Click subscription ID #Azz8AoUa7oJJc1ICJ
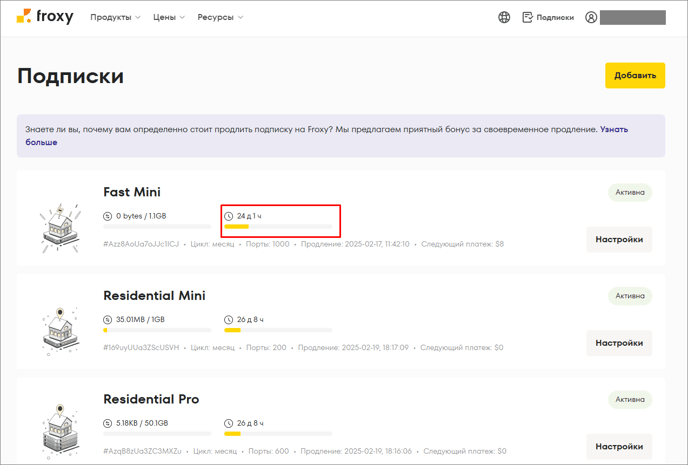 pos(141,244)
